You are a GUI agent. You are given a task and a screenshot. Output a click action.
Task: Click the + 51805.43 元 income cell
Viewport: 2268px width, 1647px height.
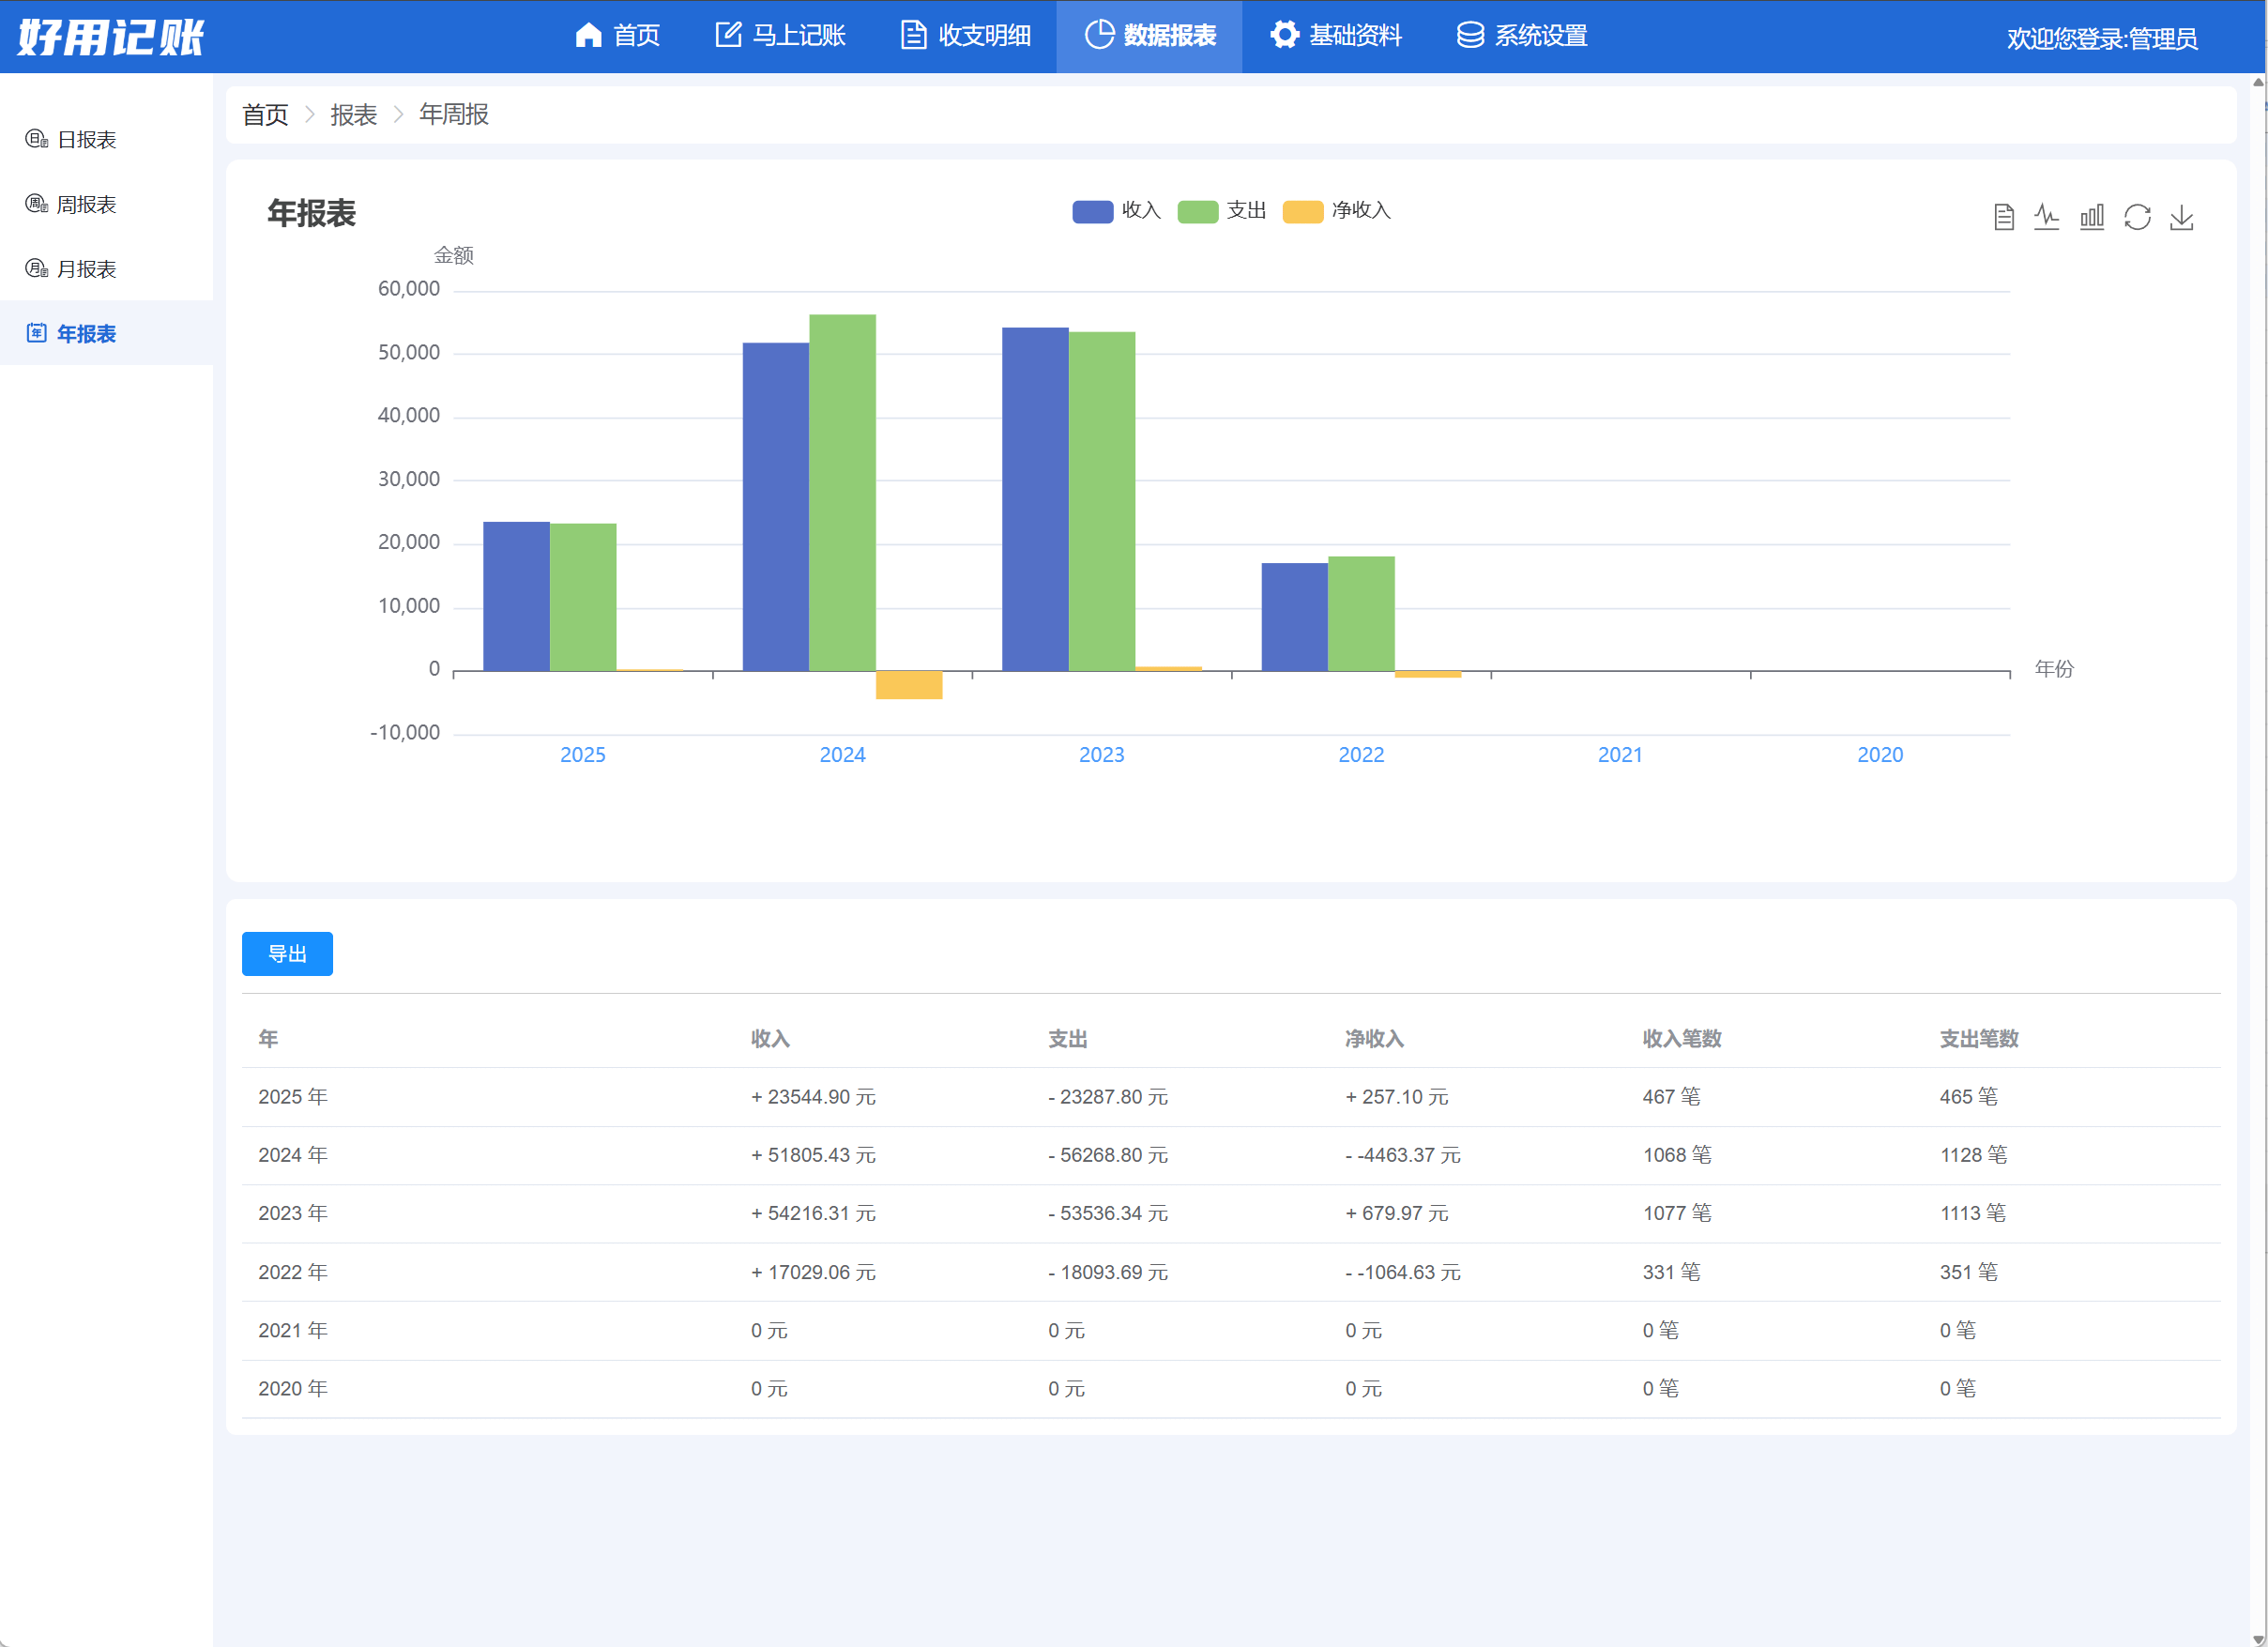813,1155
